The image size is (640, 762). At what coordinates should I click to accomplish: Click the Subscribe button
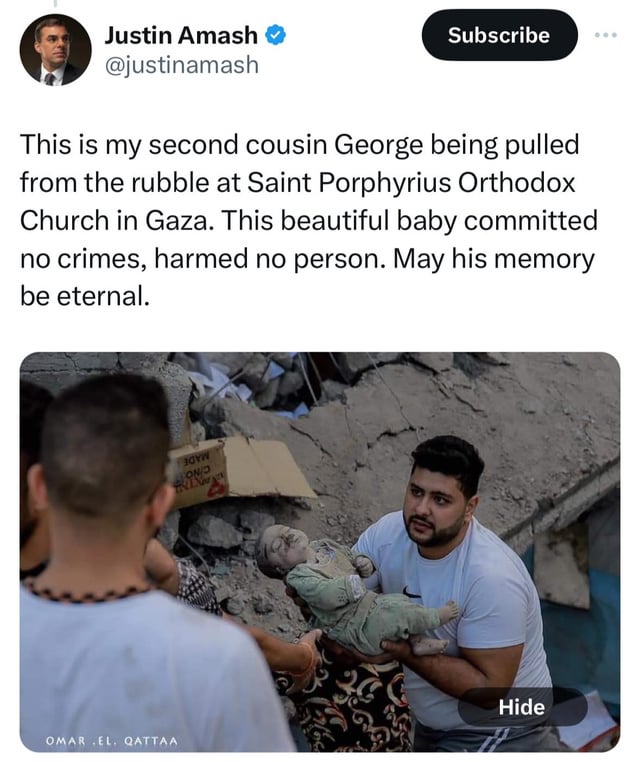(500, 35)
